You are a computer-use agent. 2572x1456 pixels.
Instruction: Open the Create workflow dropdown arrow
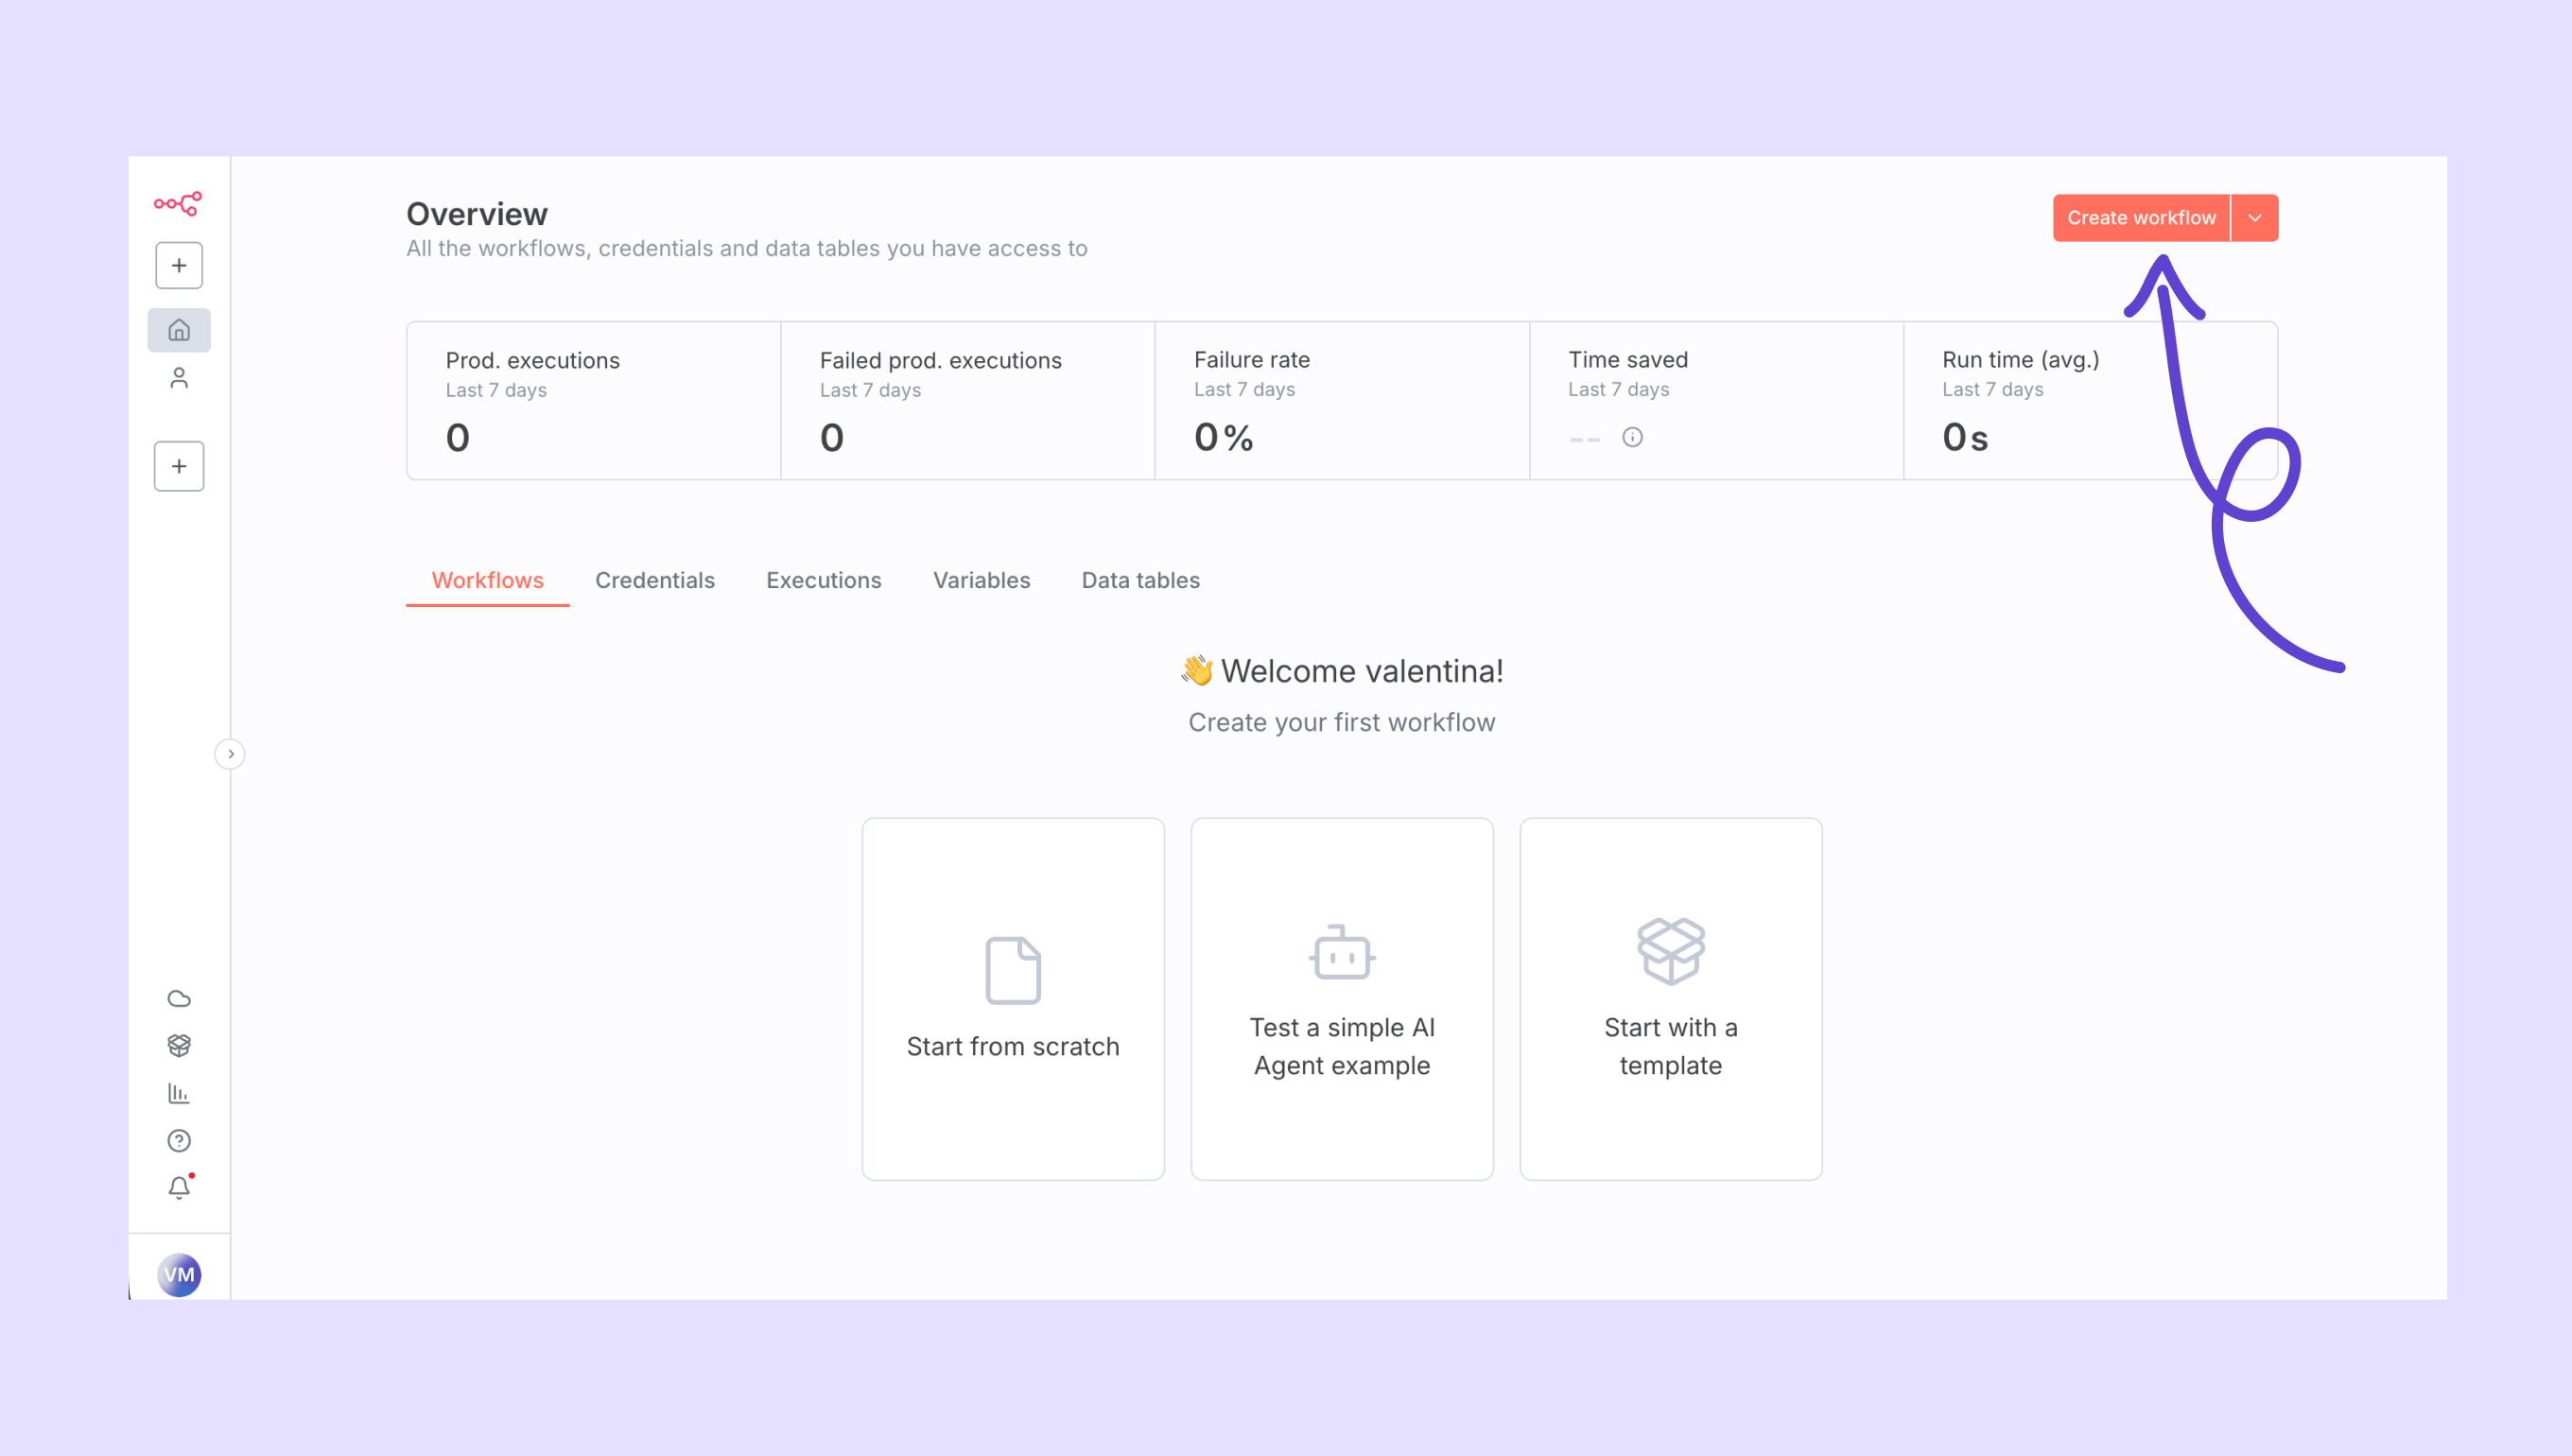2254,218
